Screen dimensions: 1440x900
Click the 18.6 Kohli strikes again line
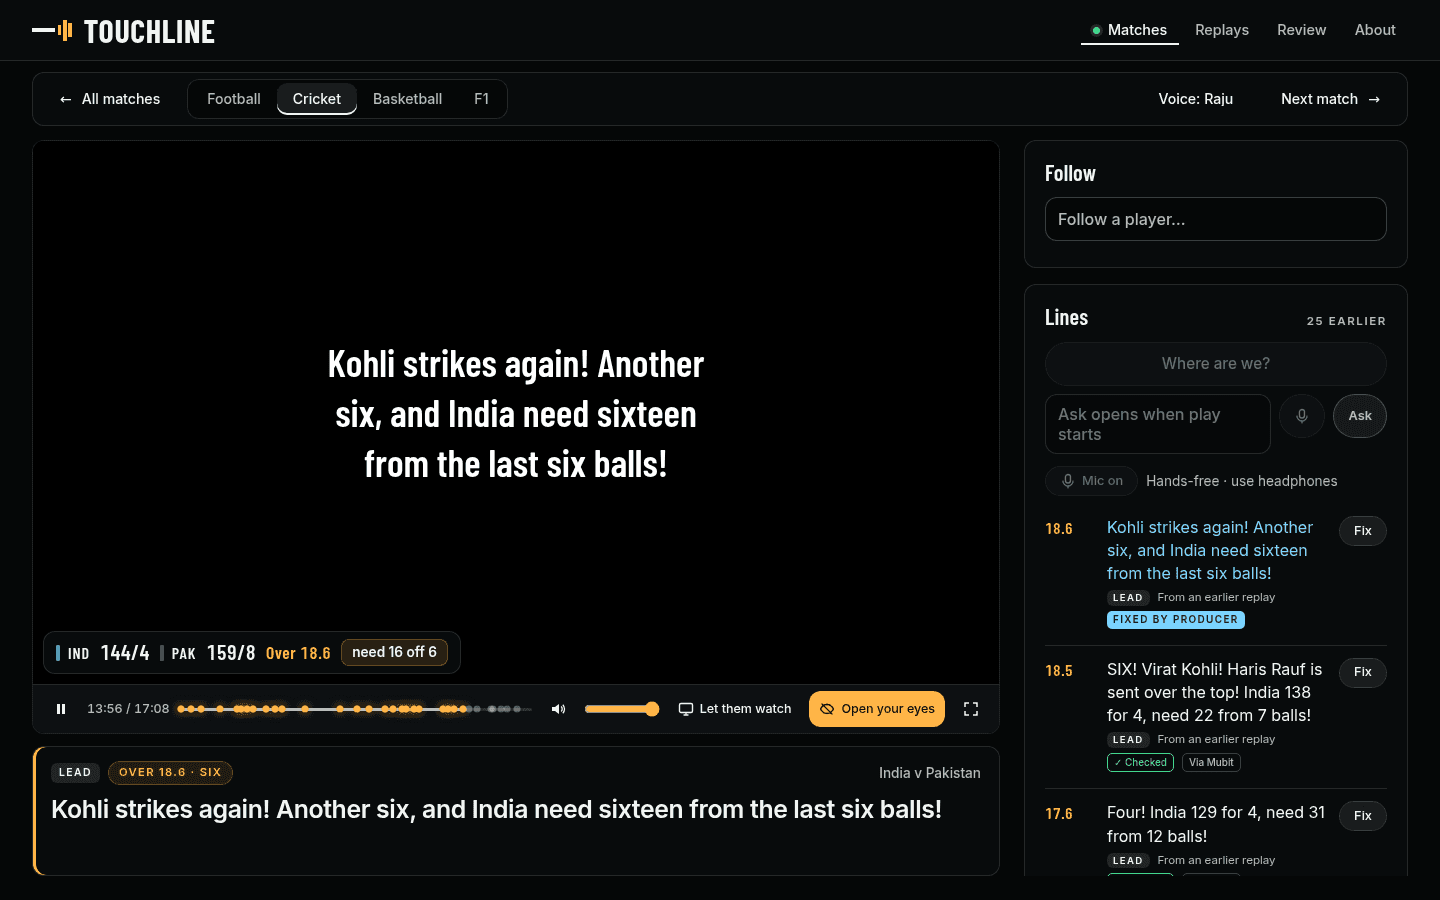pyautogui.click(x=1210, y=550)
